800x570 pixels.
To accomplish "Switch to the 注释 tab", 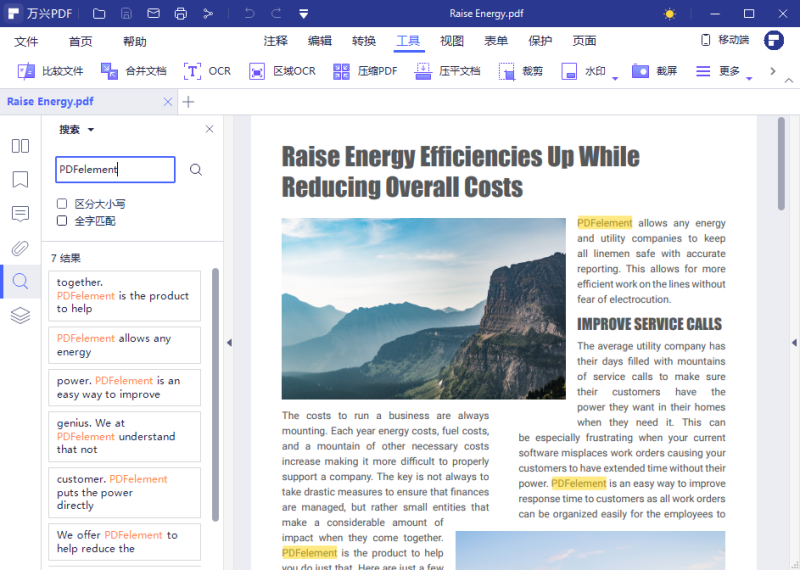I will (x=276, y=41).
